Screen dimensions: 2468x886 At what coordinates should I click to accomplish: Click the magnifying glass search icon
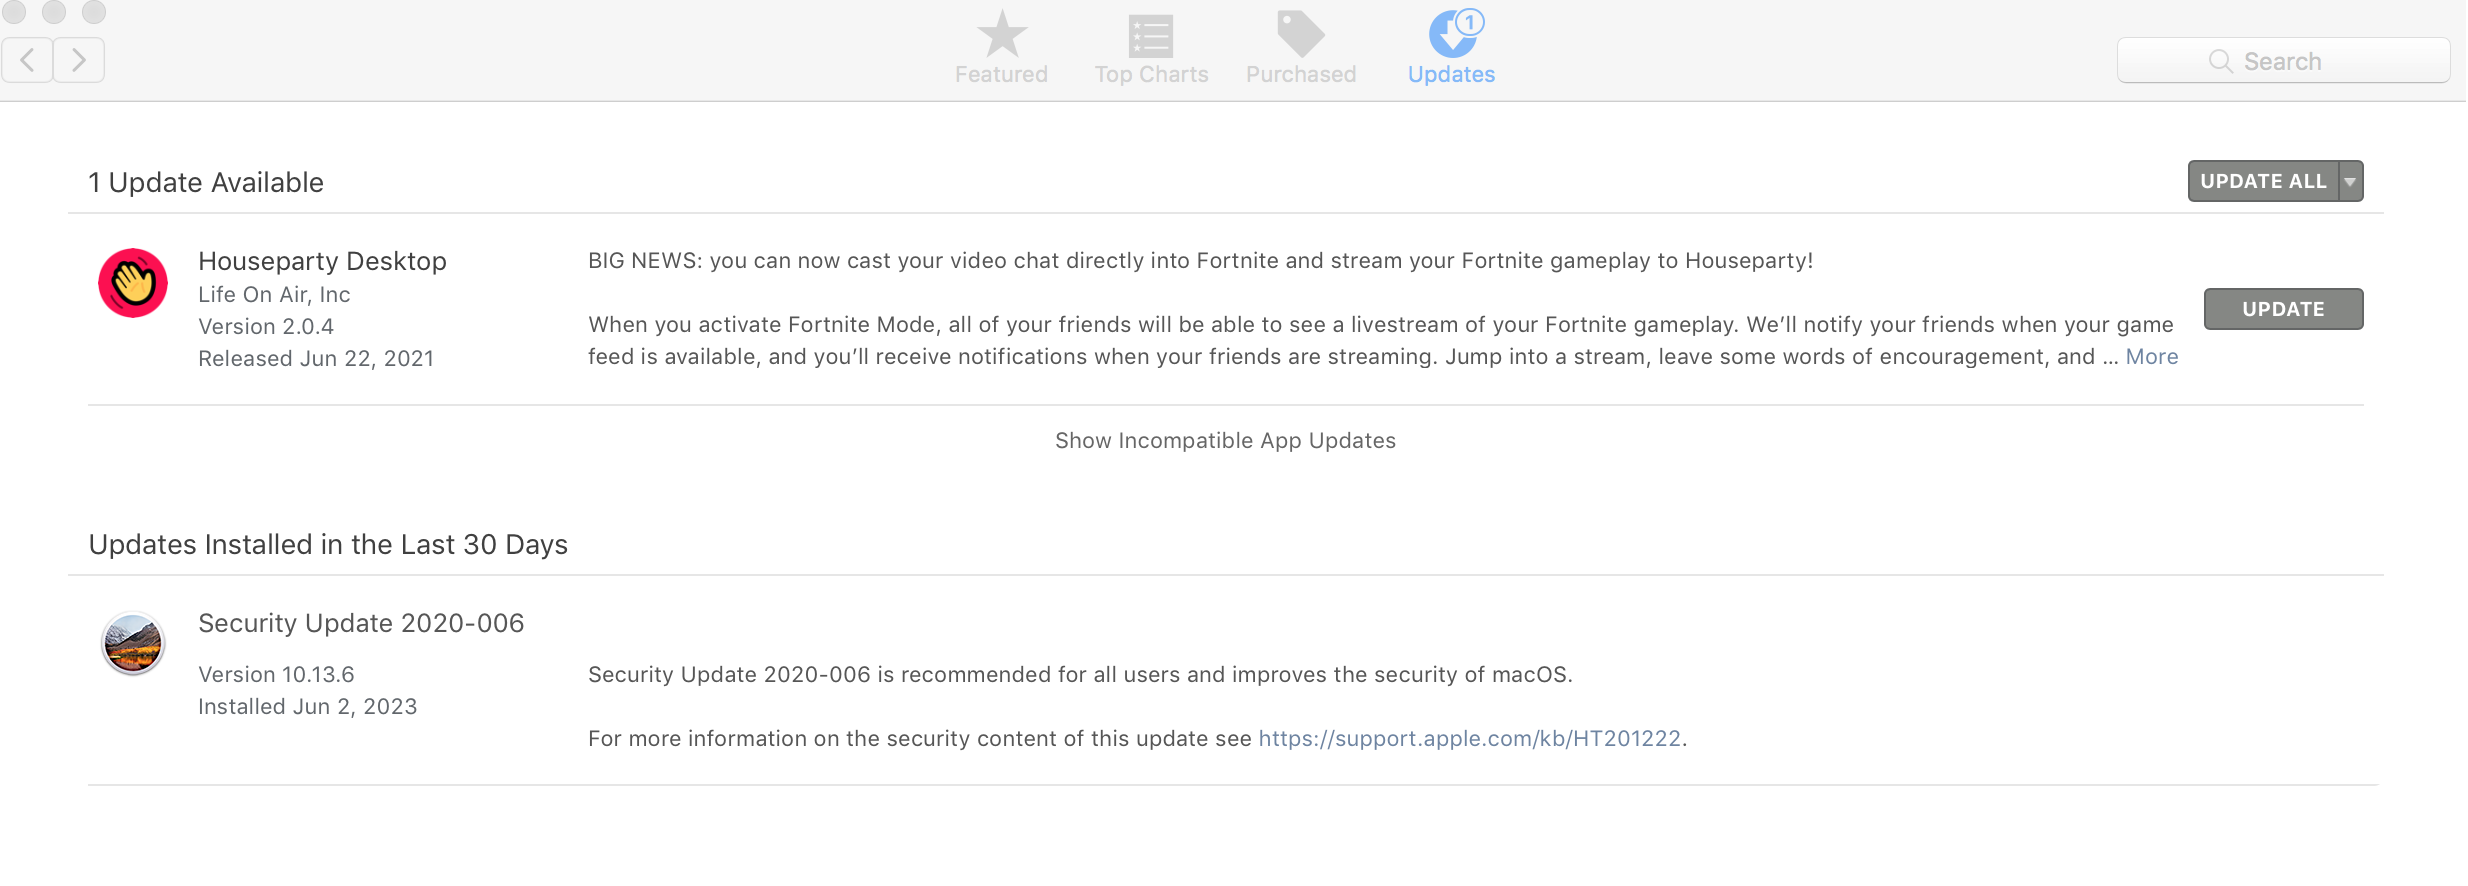pos(2220,61)
